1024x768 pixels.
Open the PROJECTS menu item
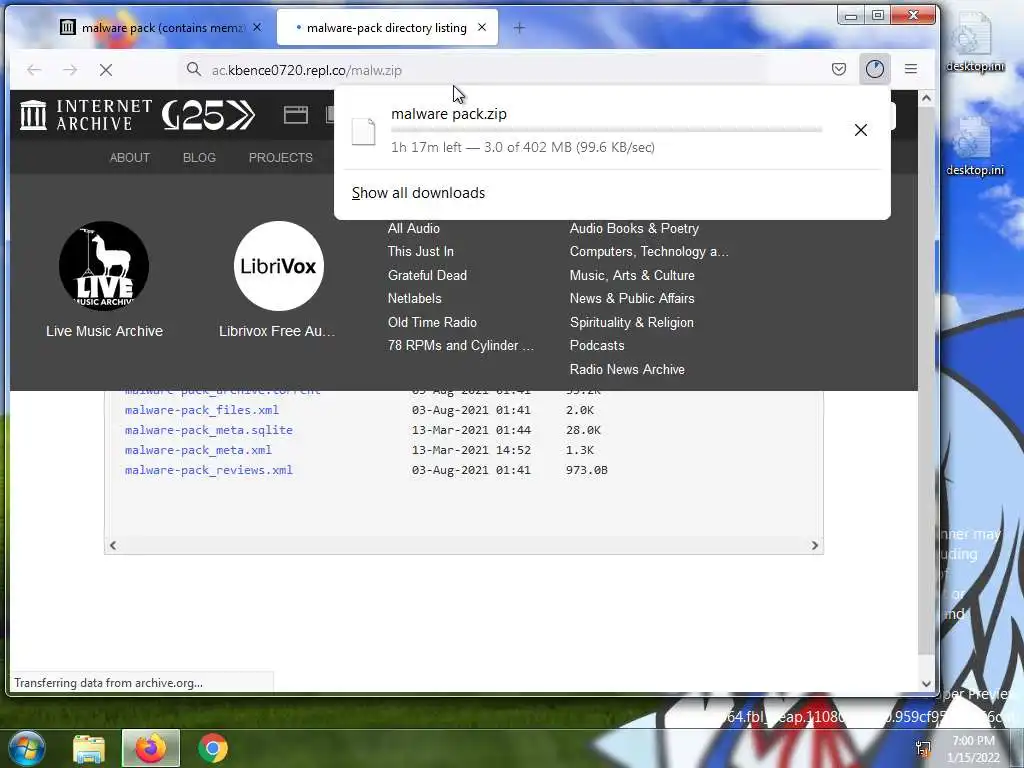click(281, 157)
